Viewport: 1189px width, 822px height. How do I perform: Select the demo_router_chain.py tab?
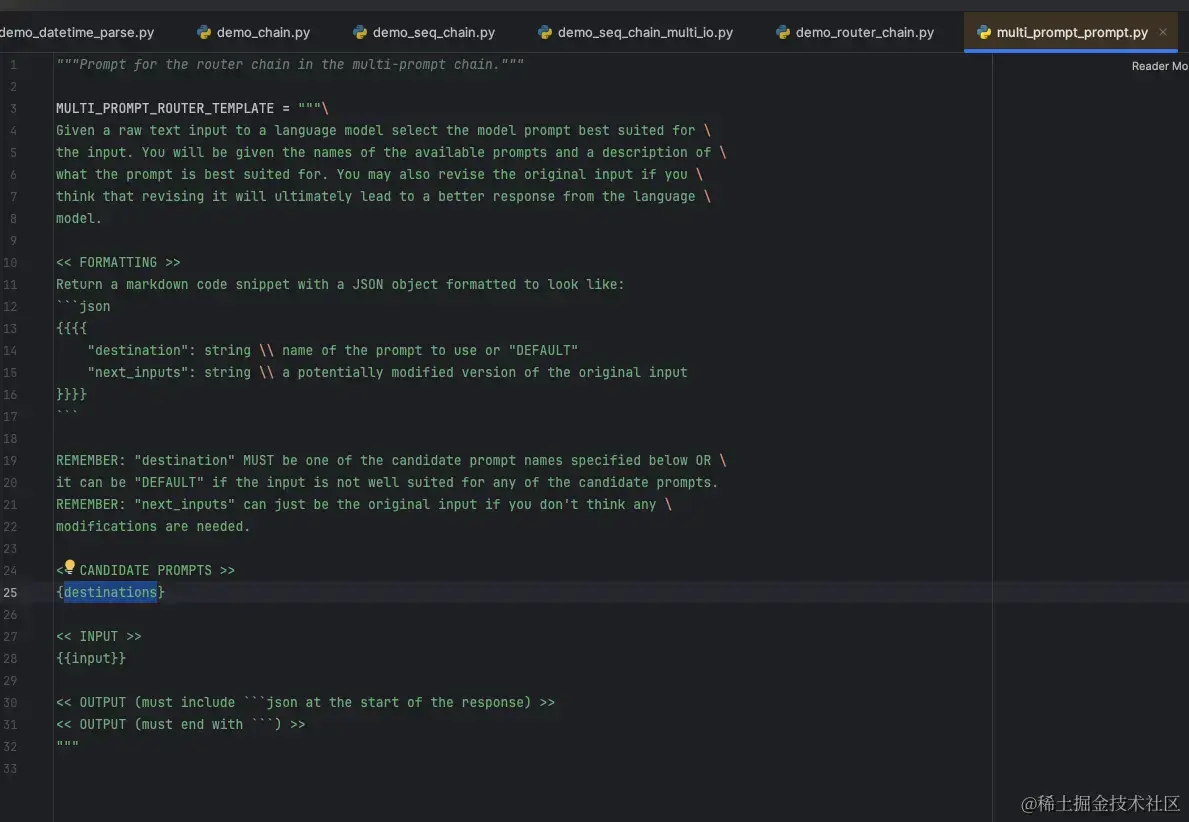(x=855, y=33)
